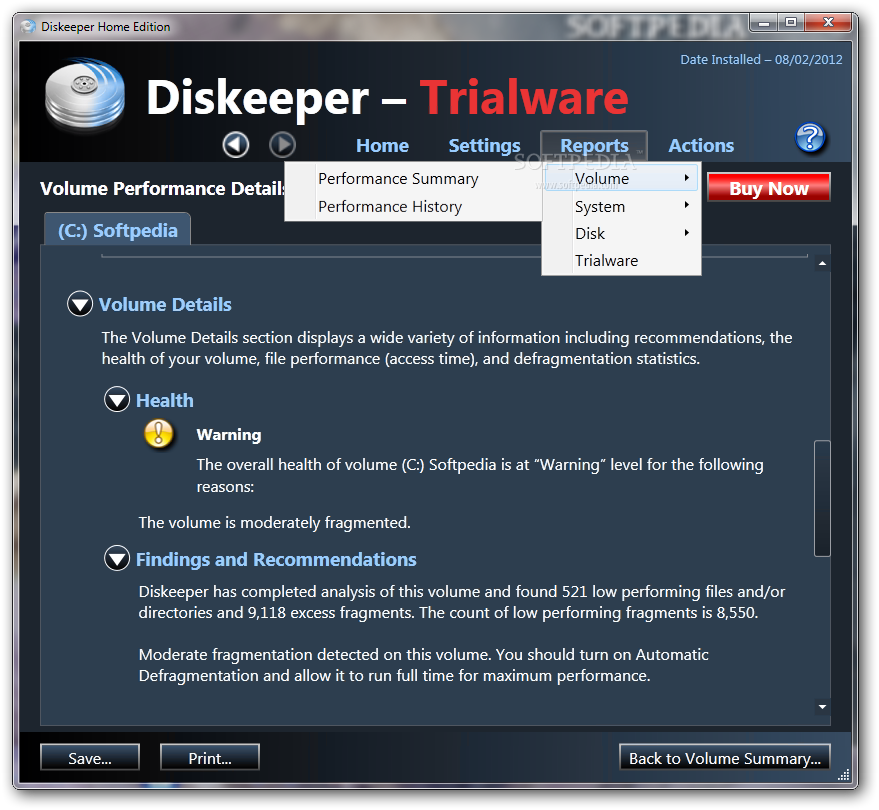Click the 'Volume Performance Details' title
Viewport: 879px width, 810px height.
click(x=163, y=188)
